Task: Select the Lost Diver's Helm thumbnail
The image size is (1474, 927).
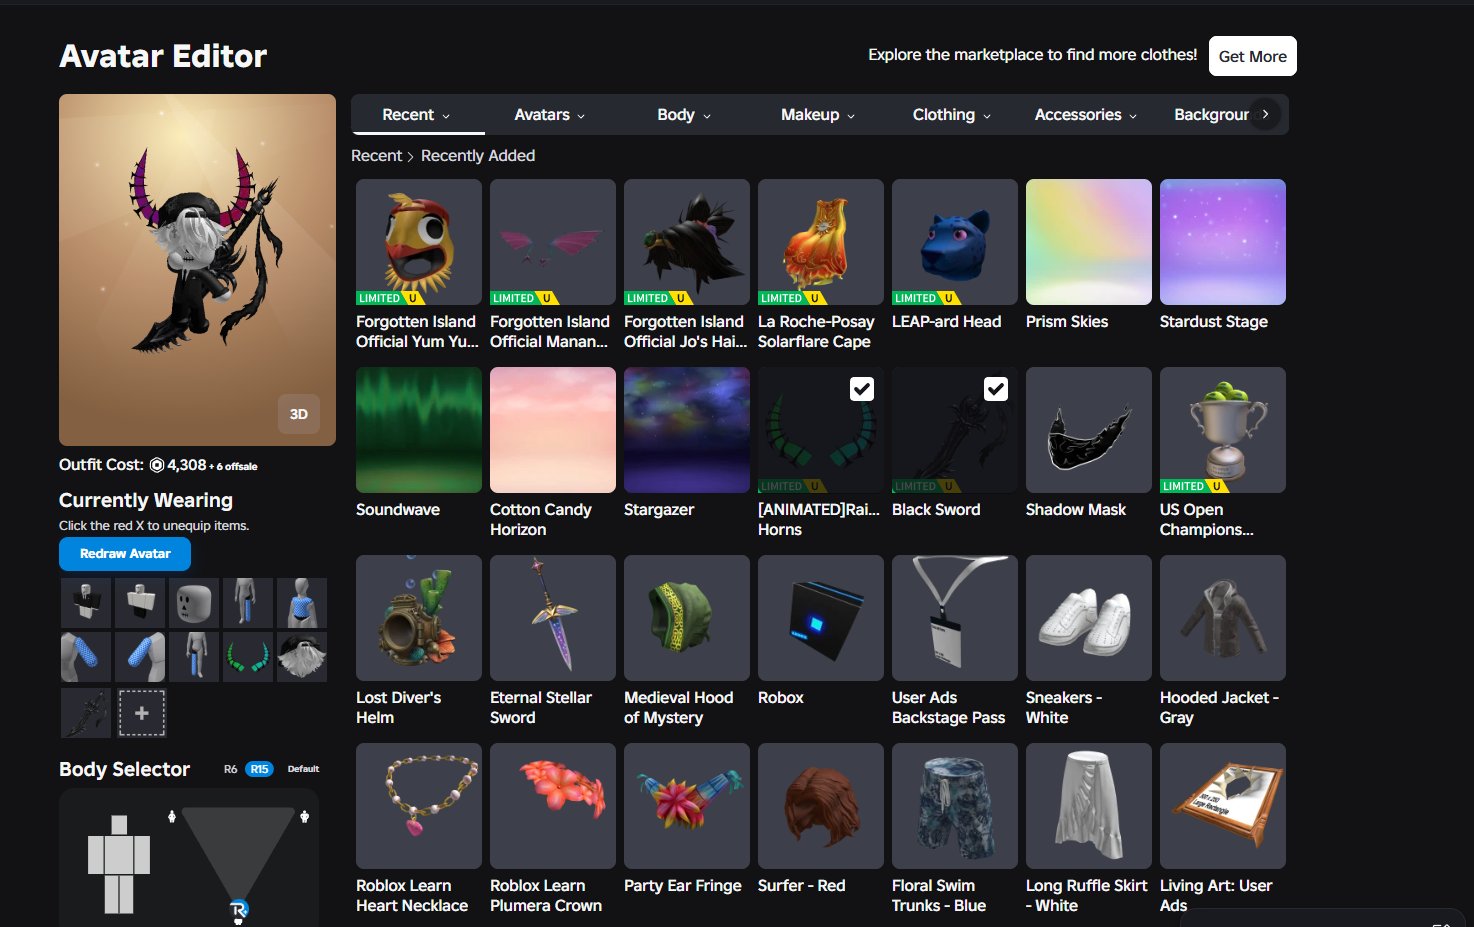Action: [419, 618]
